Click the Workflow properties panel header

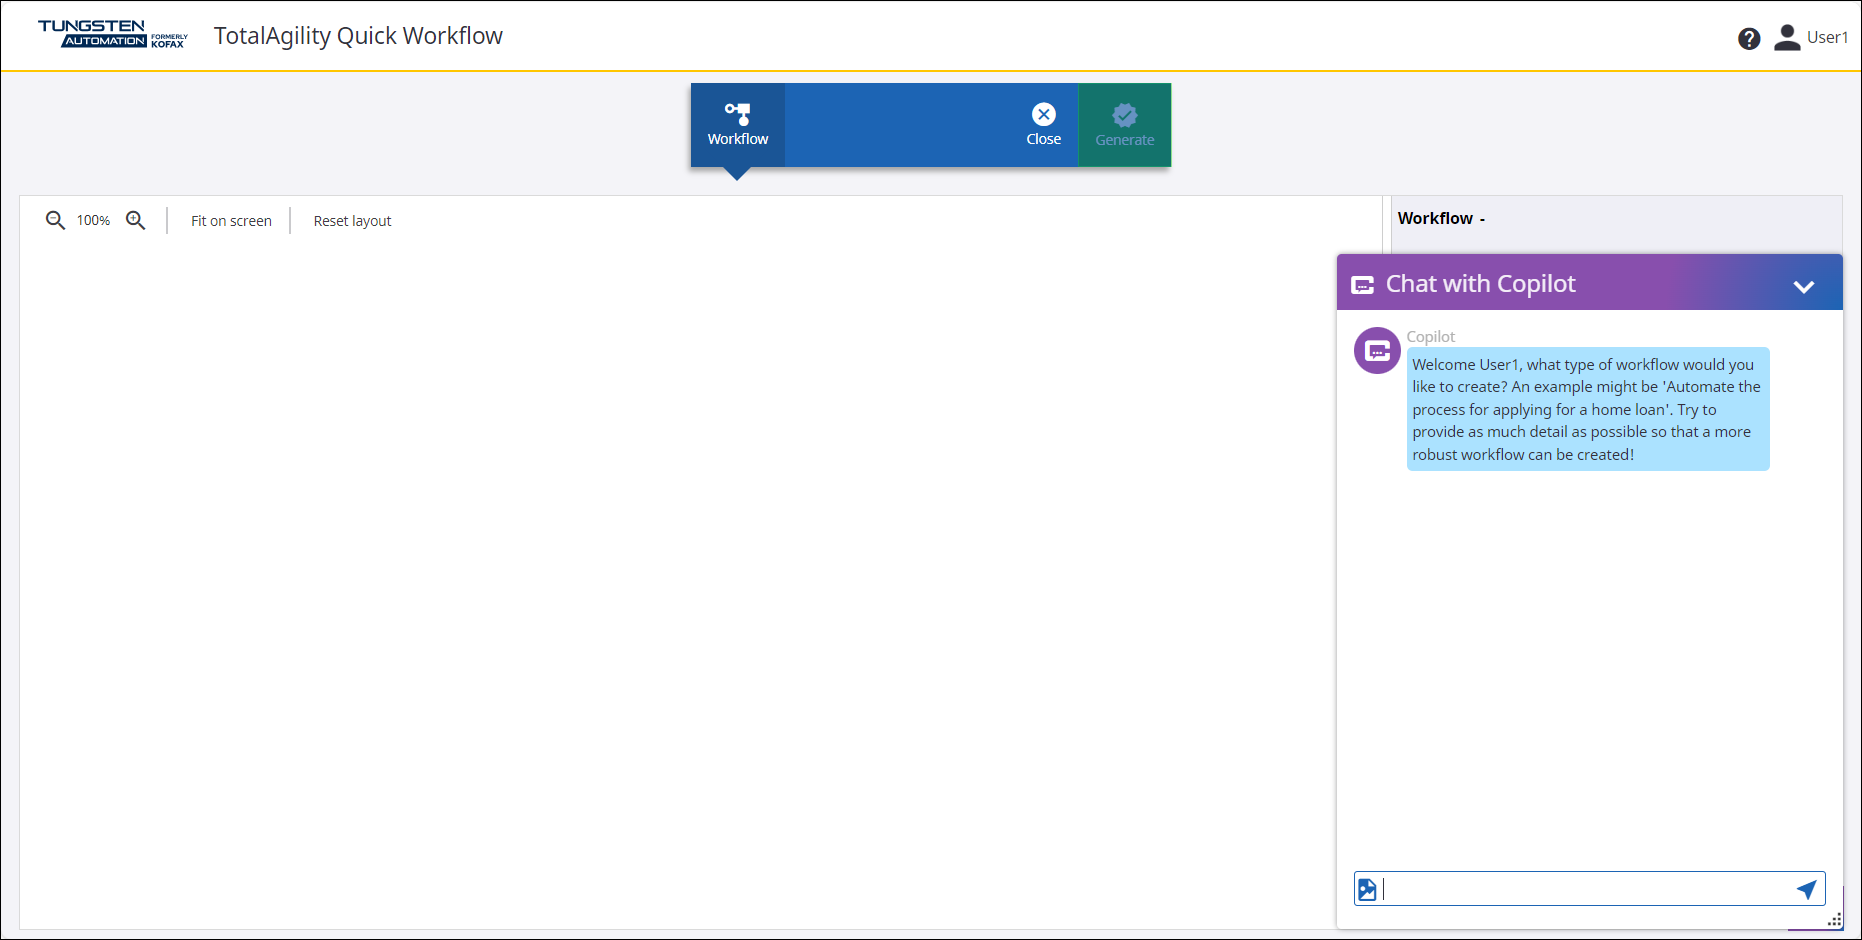pos(1441,219)
